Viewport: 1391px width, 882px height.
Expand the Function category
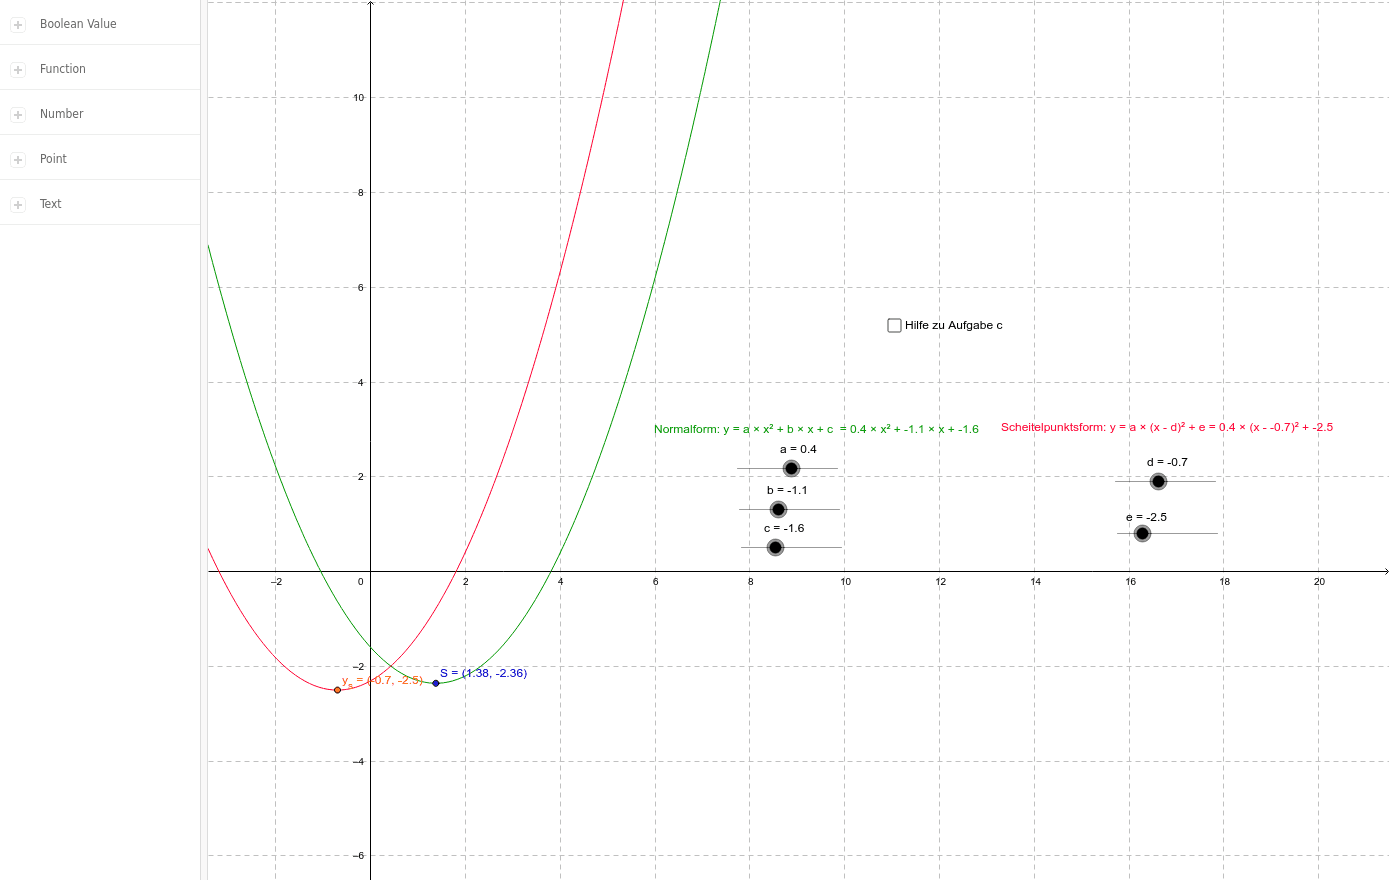point(18,70)
